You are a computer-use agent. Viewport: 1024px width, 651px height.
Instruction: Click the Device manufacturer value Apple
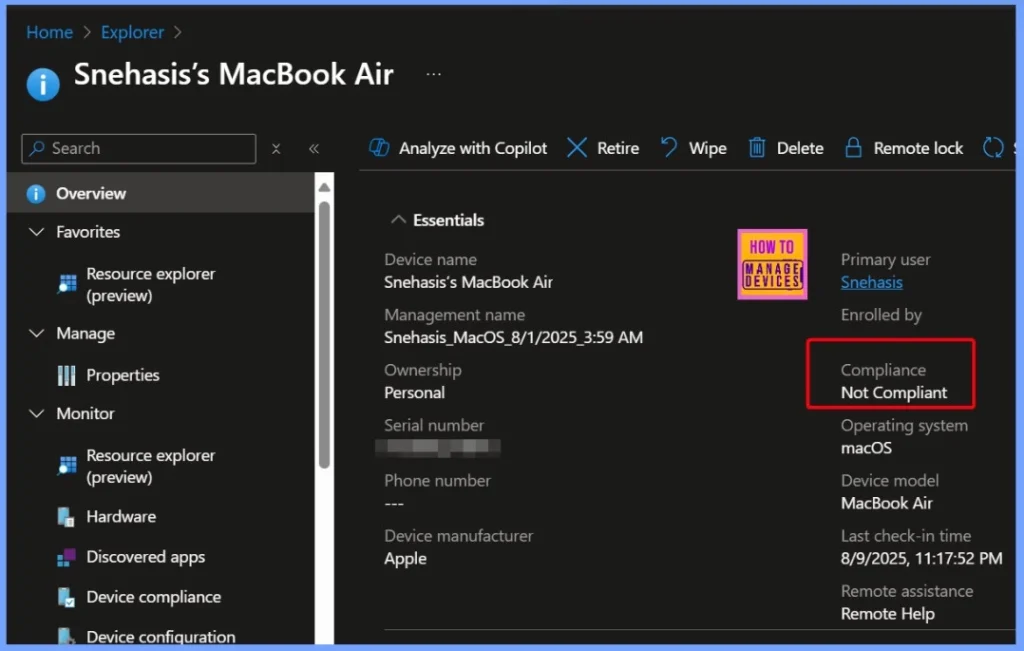[406, 559]
